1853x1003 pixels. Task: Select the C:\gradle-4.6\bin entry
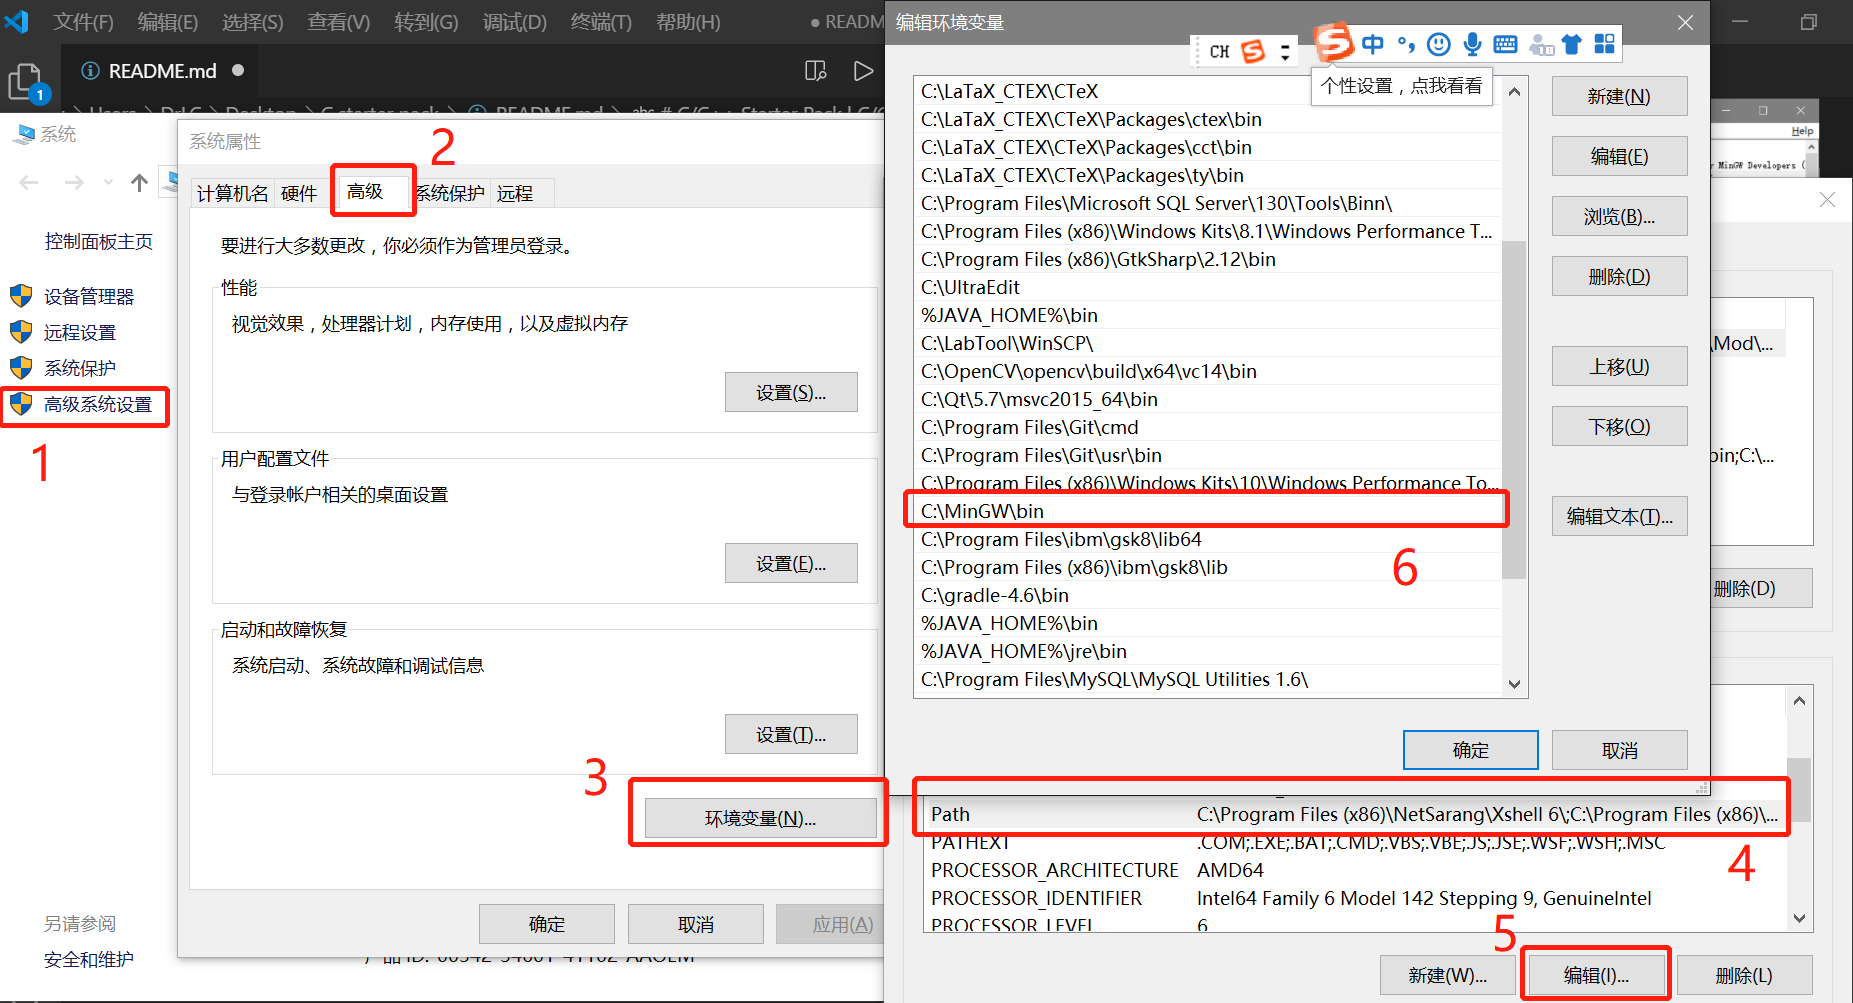1207,595
